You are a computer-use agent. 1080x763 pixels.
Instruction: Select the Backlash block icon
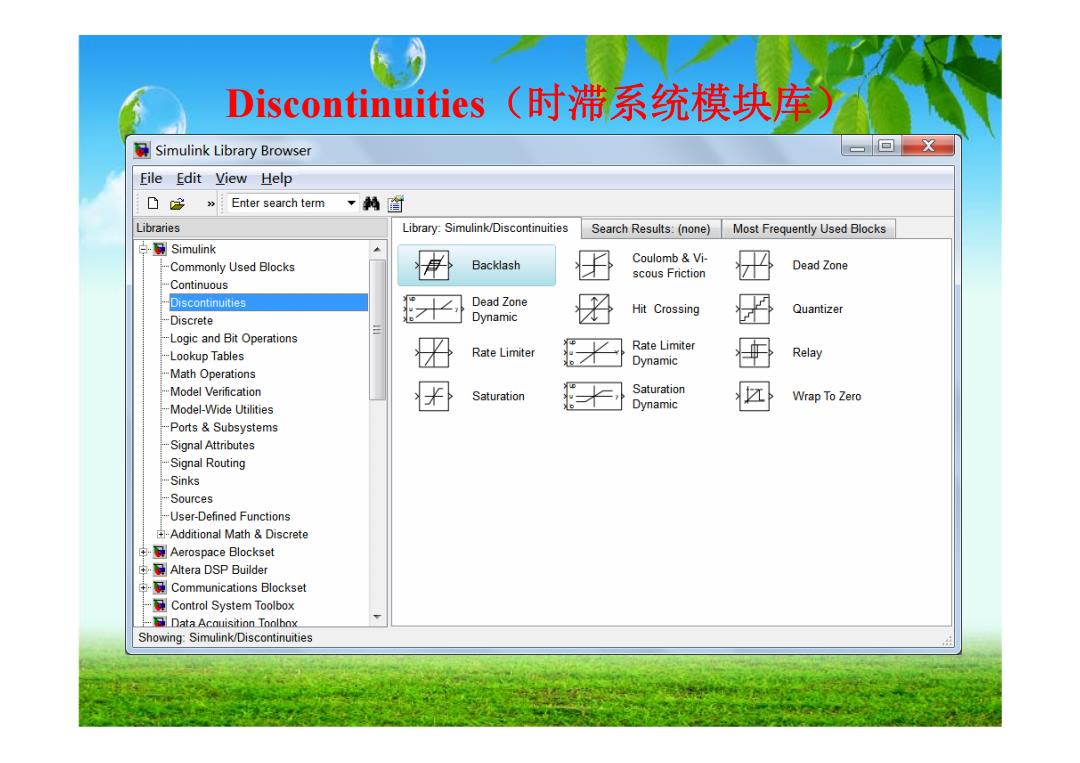pos(434,265)
